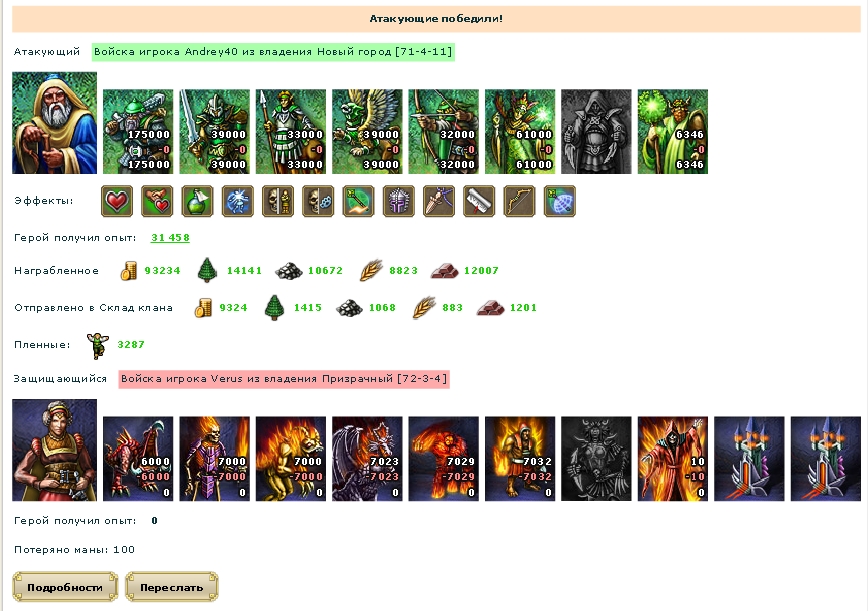Select the defender's female hero portrait

54,450
